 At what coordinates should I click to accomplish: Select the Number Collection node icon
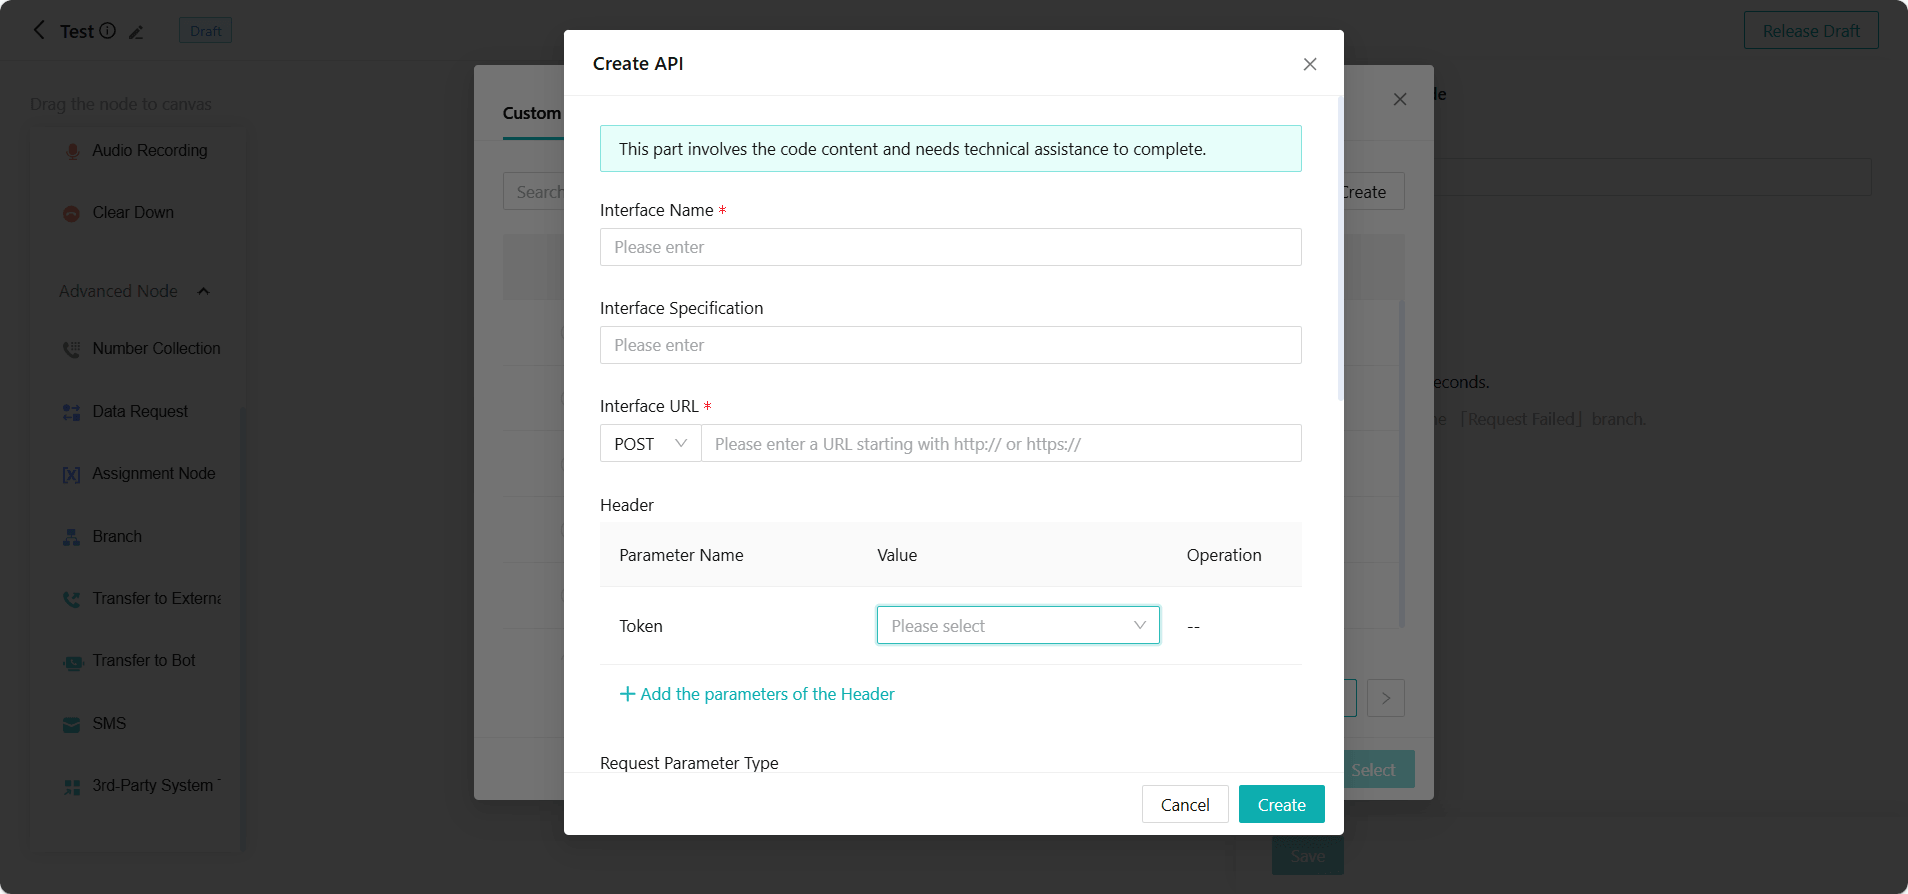pos(72,349)
